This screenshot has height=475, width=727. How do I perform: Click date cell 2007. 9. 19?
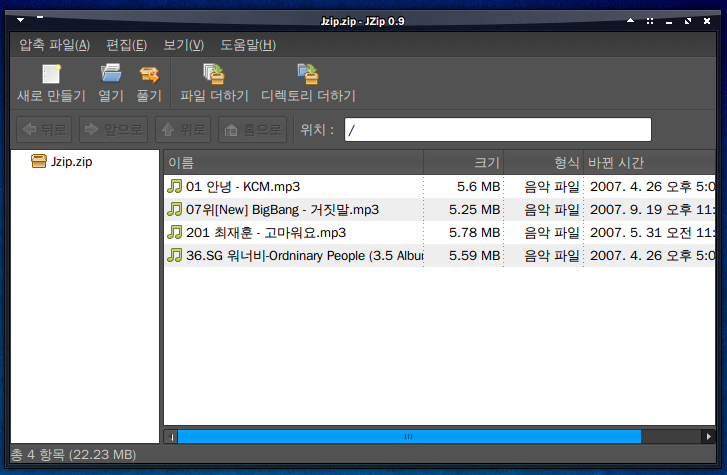652,210
